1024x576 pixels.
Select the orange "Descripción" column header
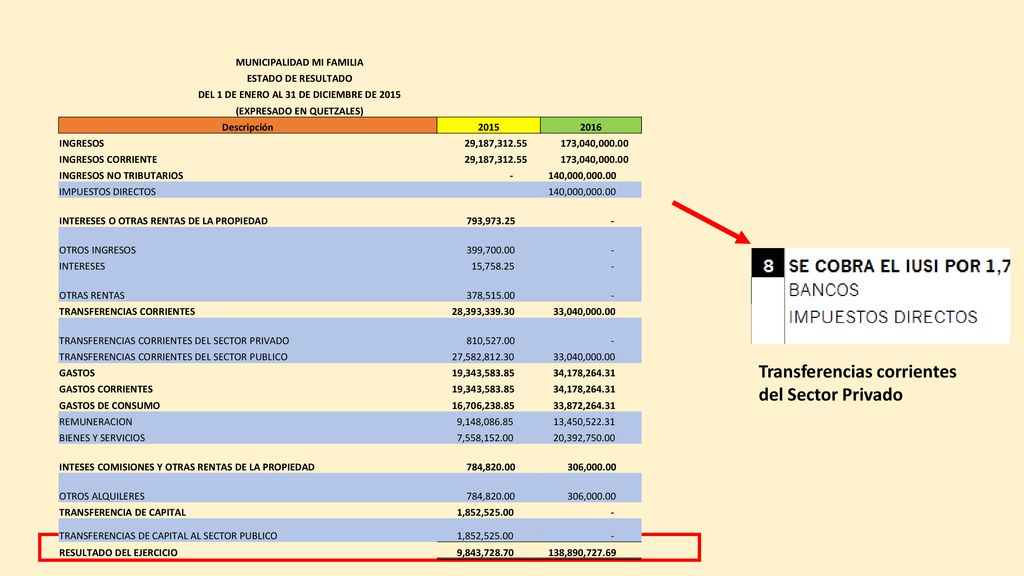click(248, 126)
